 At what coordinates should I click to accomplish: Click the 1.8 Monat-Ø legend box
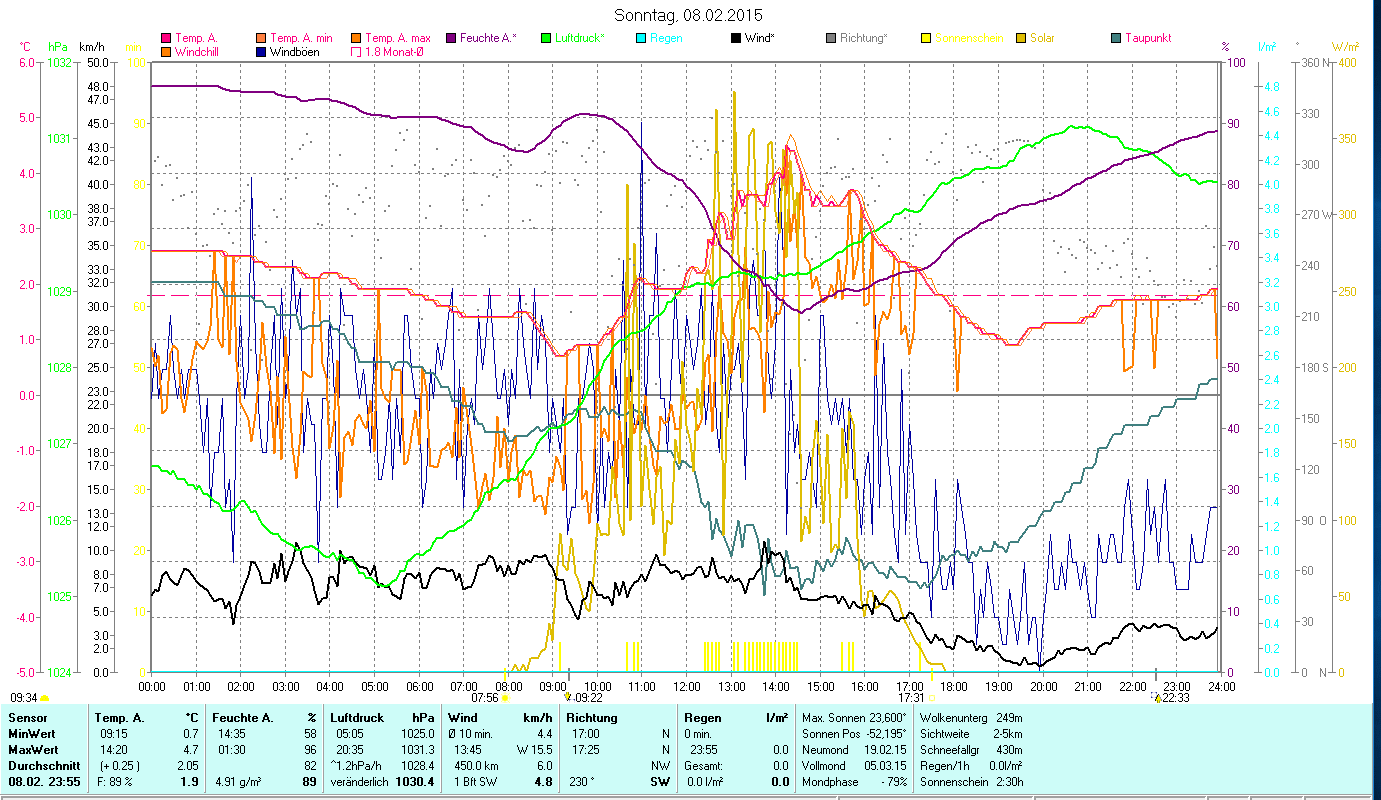tap(357, 51)
